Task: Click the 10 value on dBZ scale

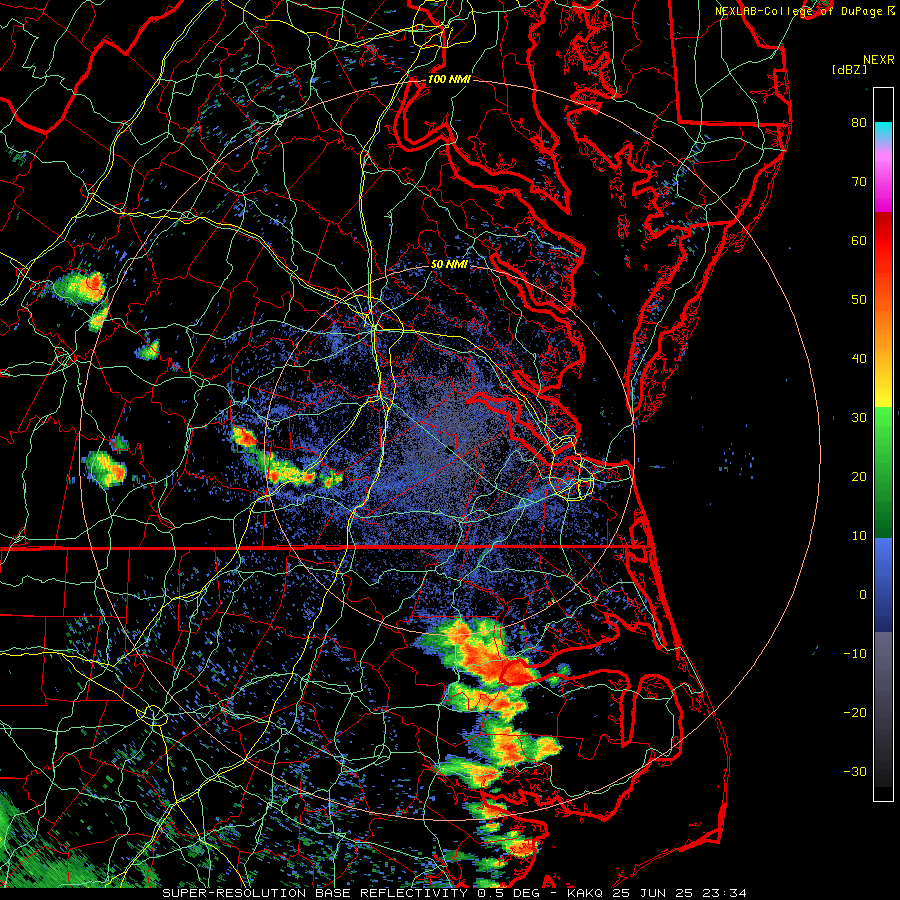Action: coord(859,536)
